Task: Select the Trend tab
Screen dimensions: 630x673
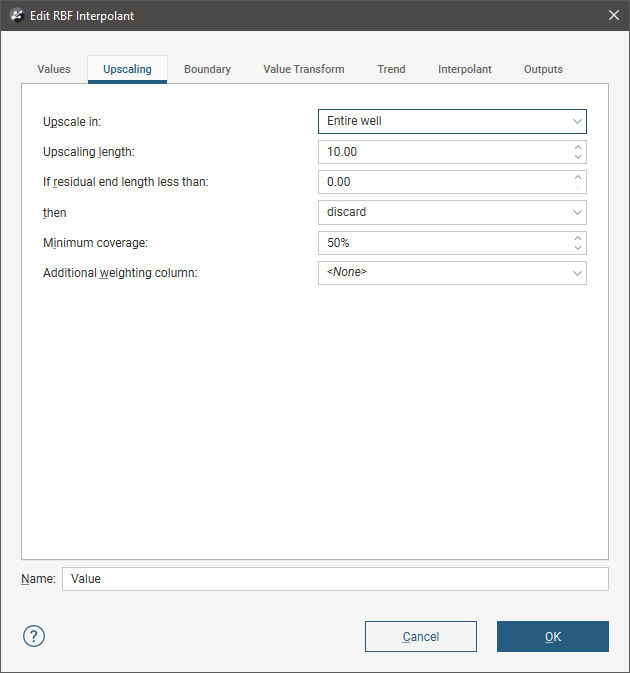Action: pyautogui.click(x=391, y=69)
